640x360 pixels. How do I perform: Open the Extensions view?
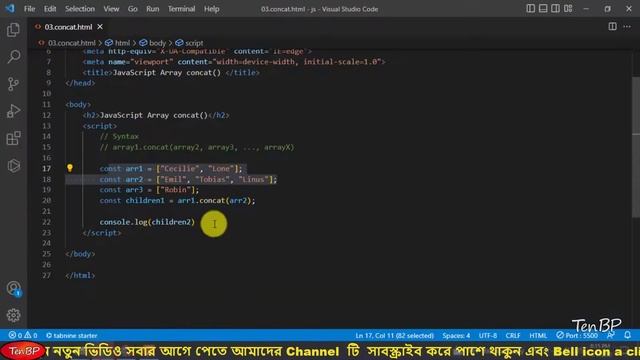13,138
